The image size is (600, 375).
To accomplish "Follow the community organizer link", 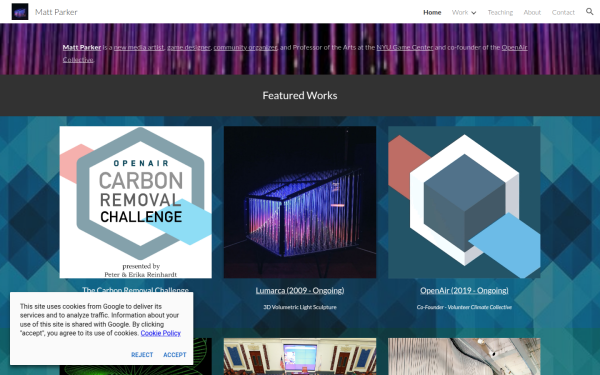I will pyautogui.click(x=245, y=47).
